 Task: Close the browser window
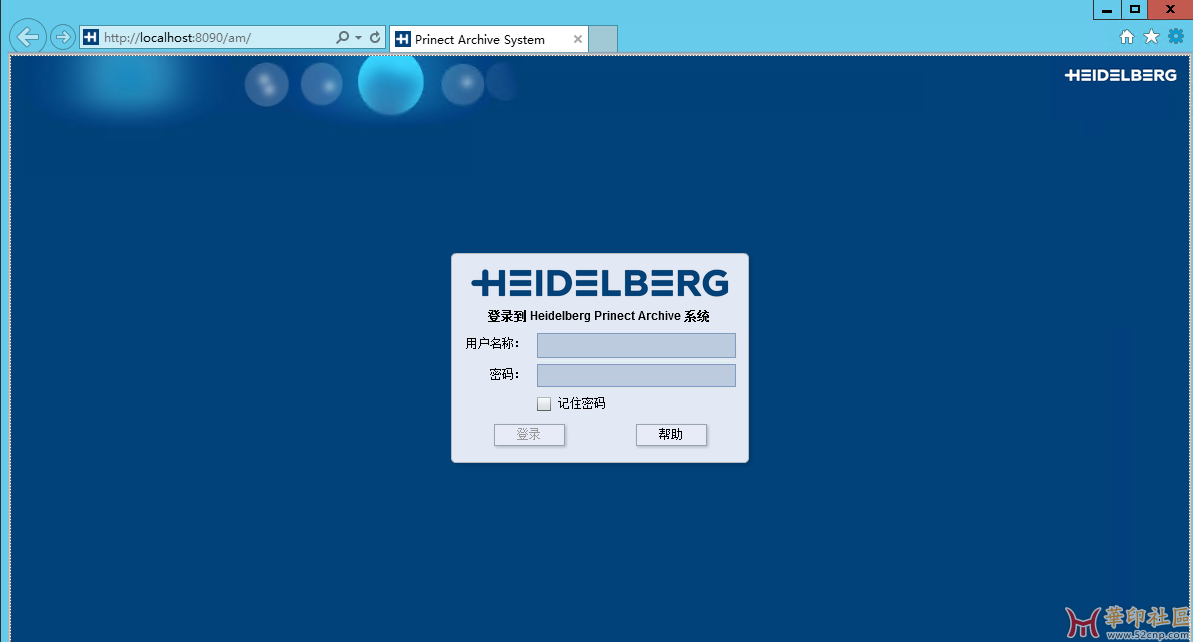1169,9
